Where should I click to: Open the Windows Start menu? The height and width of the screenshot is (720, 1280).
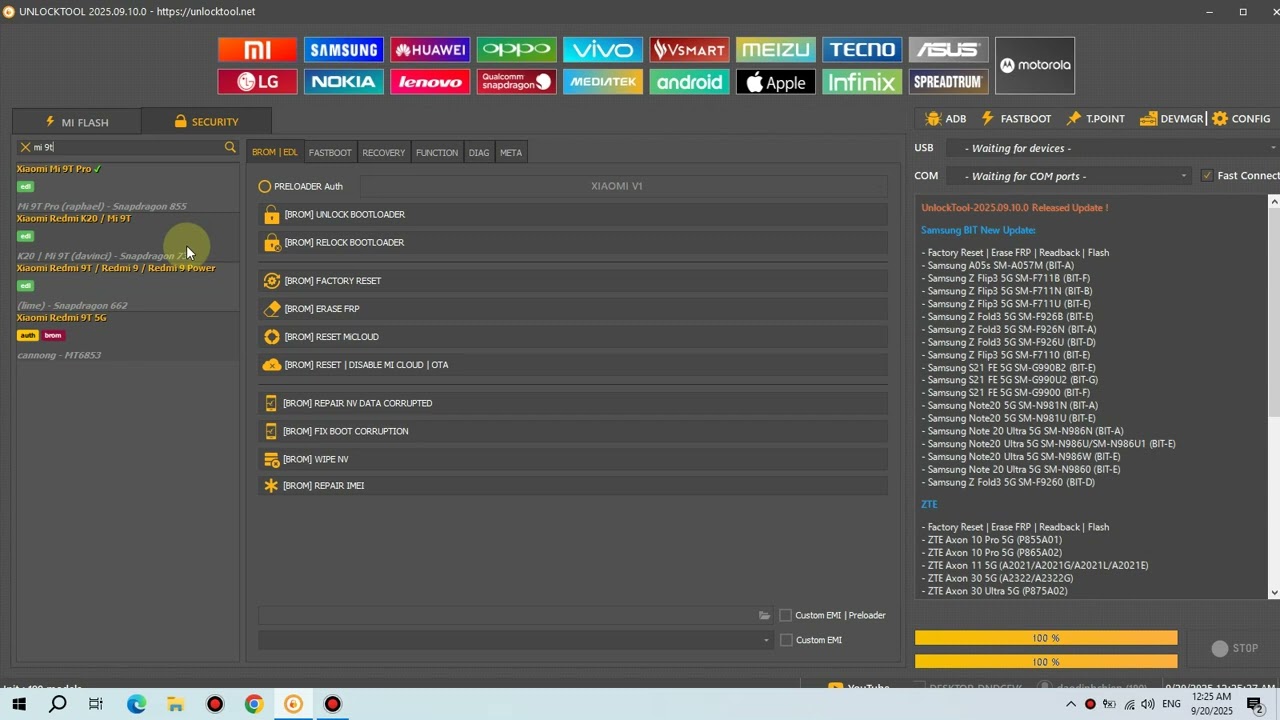19,704
